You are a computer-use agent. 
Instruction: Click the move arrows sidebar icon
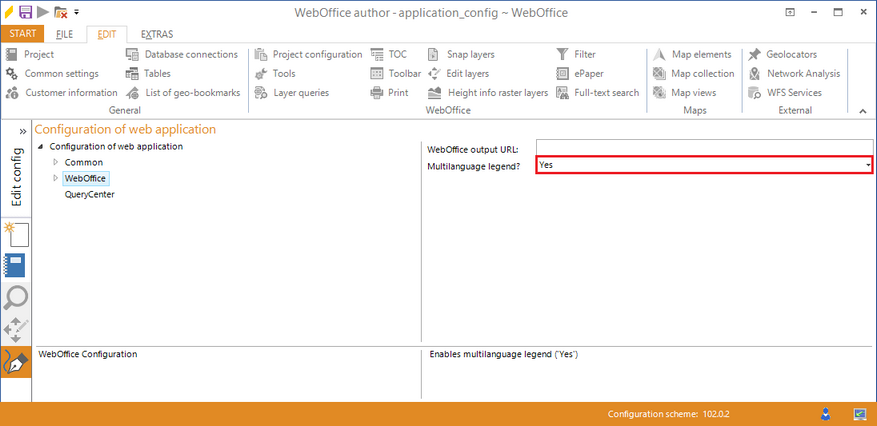pos(16,330)
